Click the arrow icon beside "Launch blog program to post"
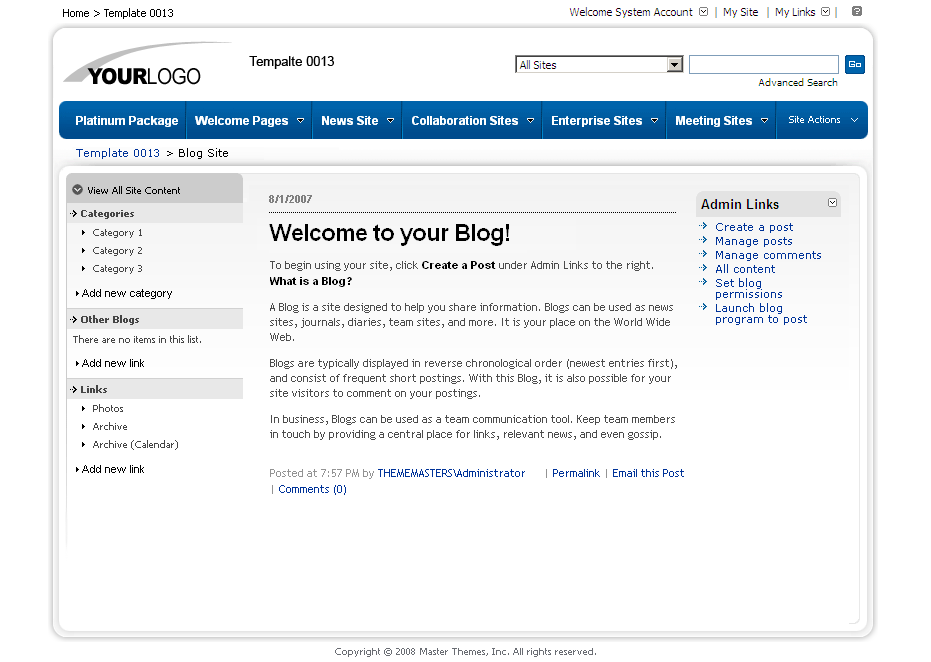The height and width of the screenshot is (662, 931). pos(704,307)
